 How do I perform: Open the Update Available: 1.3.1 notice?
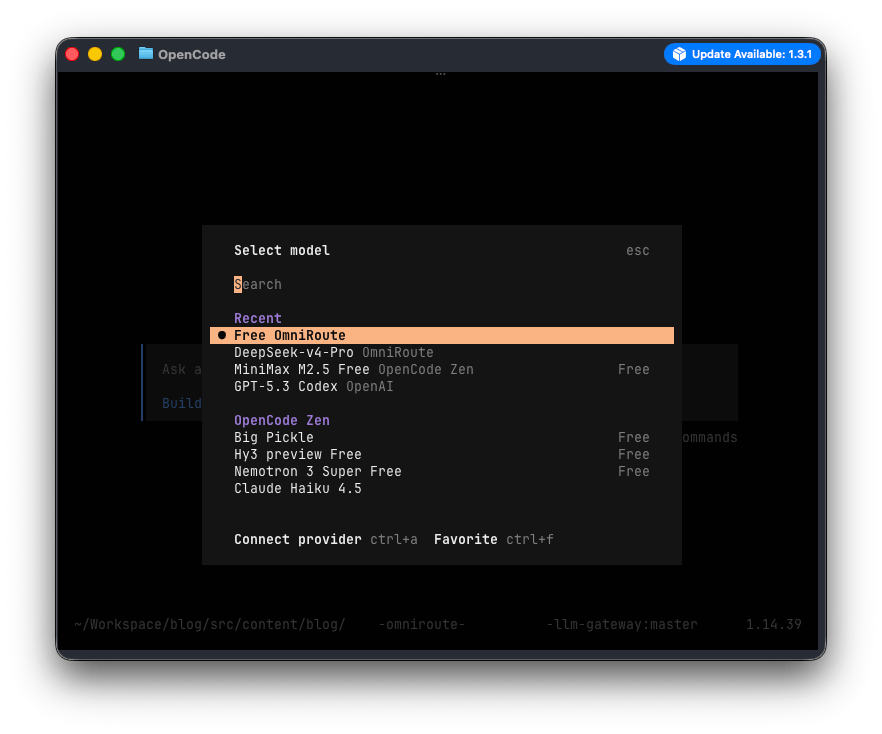tap(742, 54)
